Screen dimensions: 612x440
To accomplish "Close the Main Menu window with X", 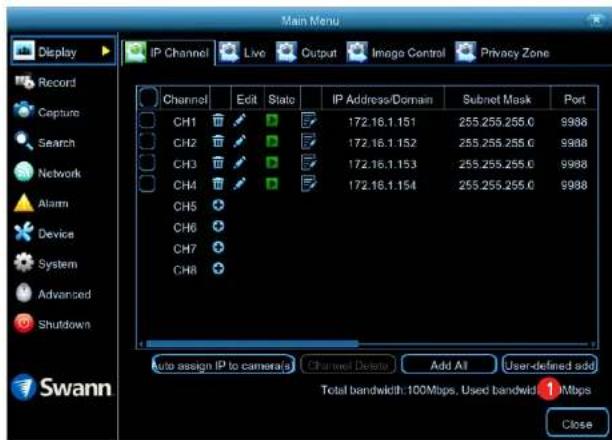I will pyautogui.click(x=596, y=19).
